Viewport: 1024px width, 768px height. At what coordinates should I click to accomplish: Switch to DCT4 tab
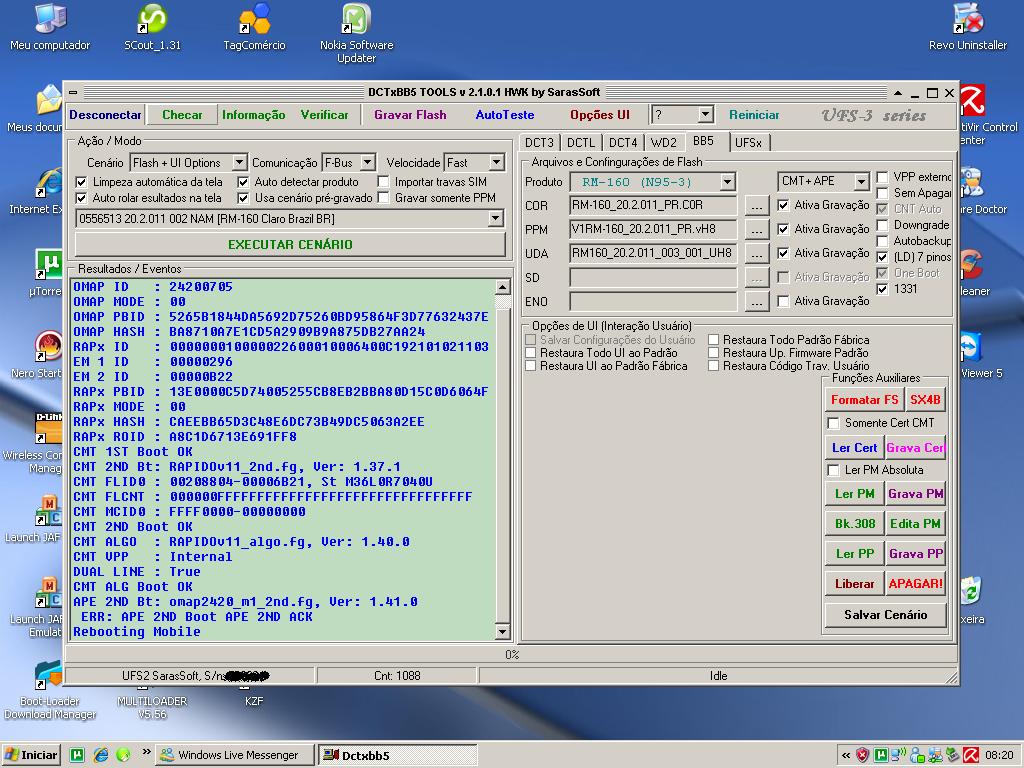pos(622,142)
